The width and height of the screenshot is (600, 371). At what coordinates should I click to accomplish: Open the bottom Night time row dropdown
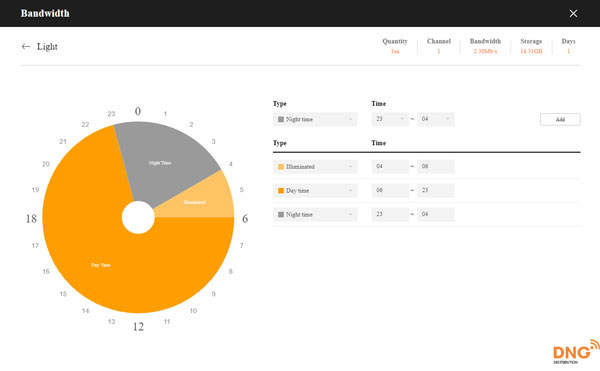coord(315,215)
